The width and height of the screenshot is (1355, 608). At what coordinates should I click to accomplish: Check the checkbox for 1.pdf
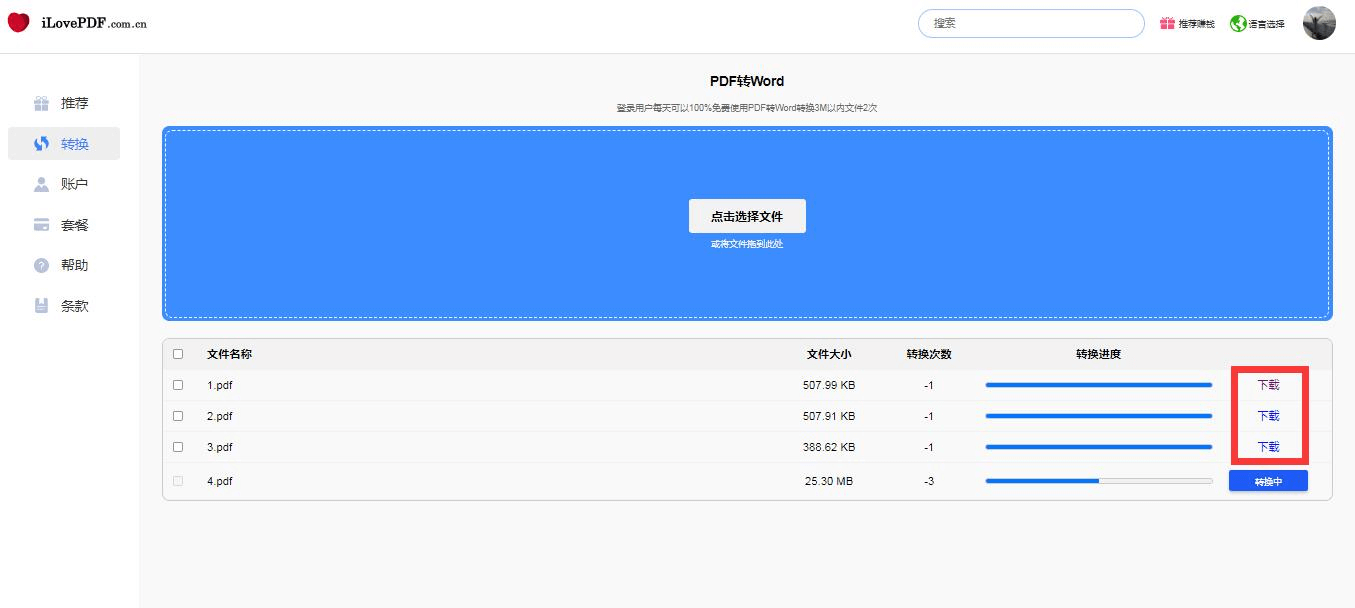pos(178,385)
